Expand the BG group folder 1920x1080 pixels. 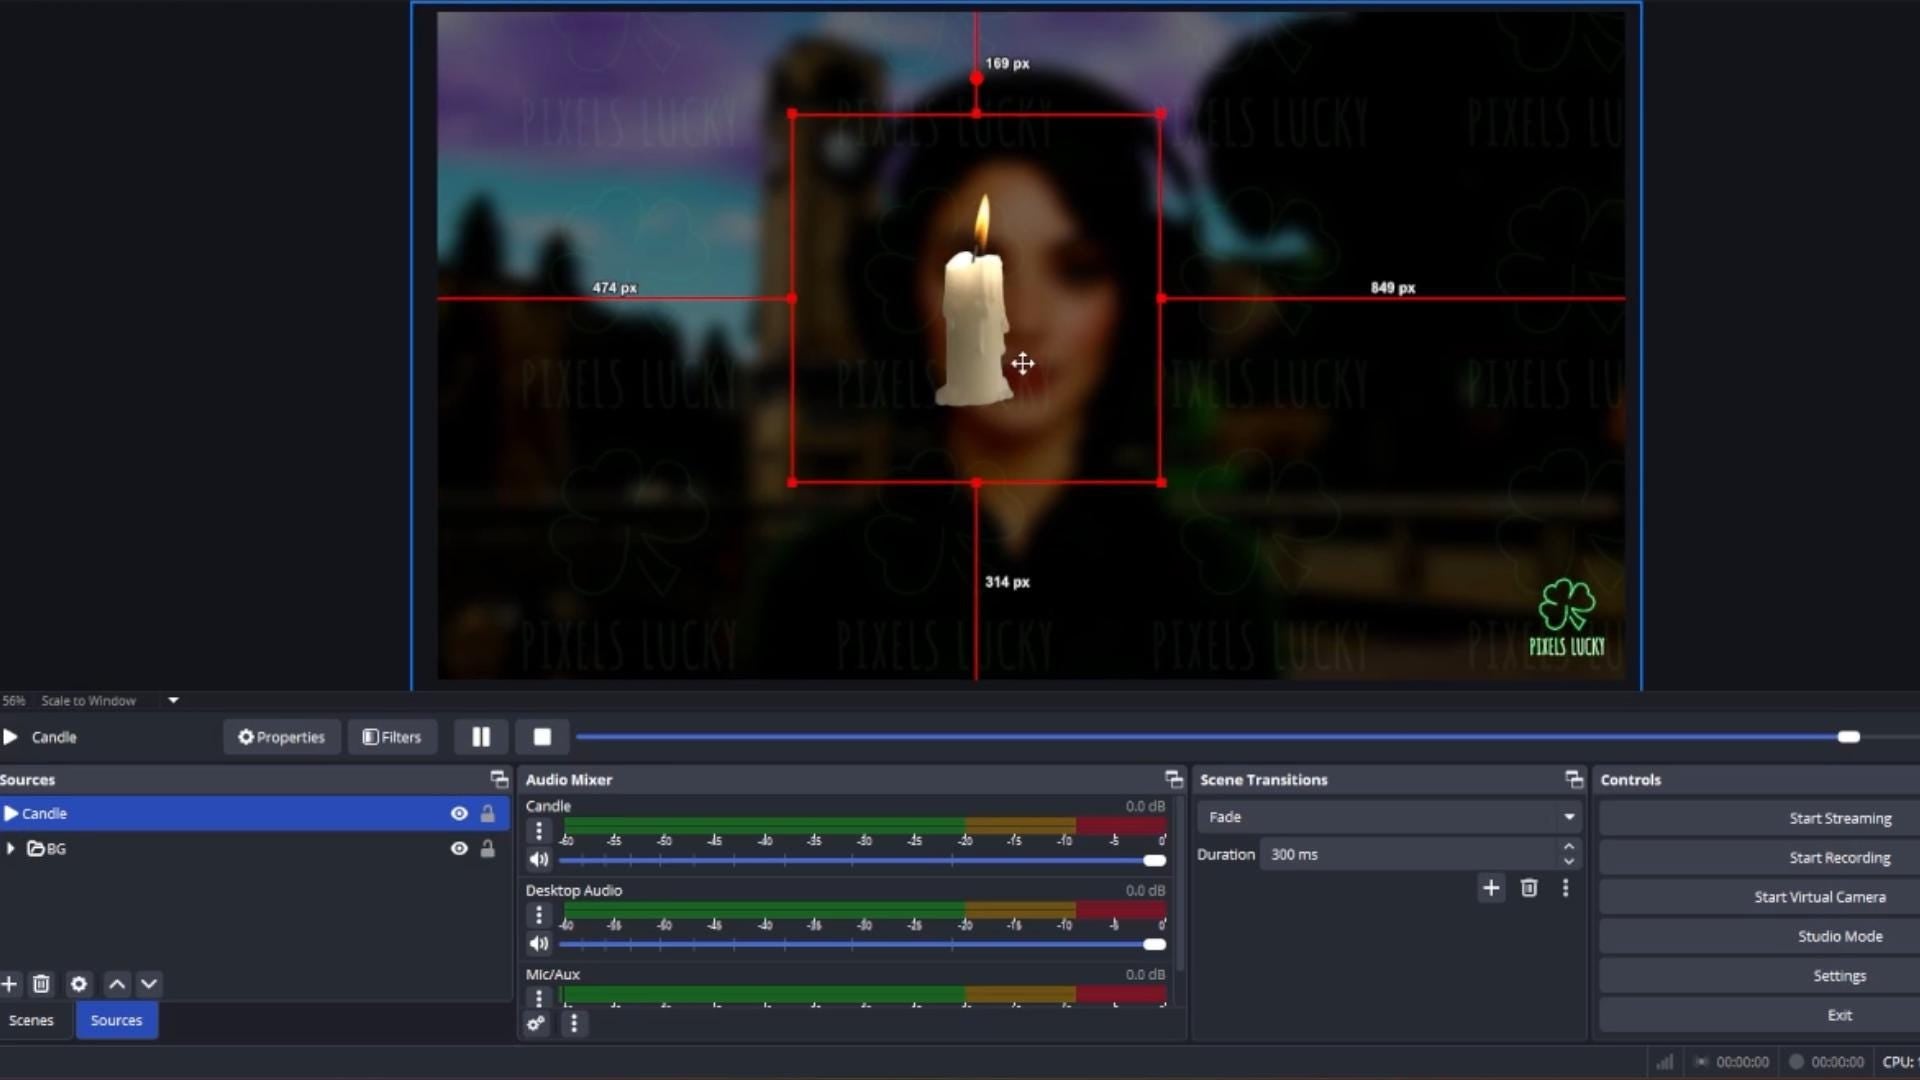[11, 849]
